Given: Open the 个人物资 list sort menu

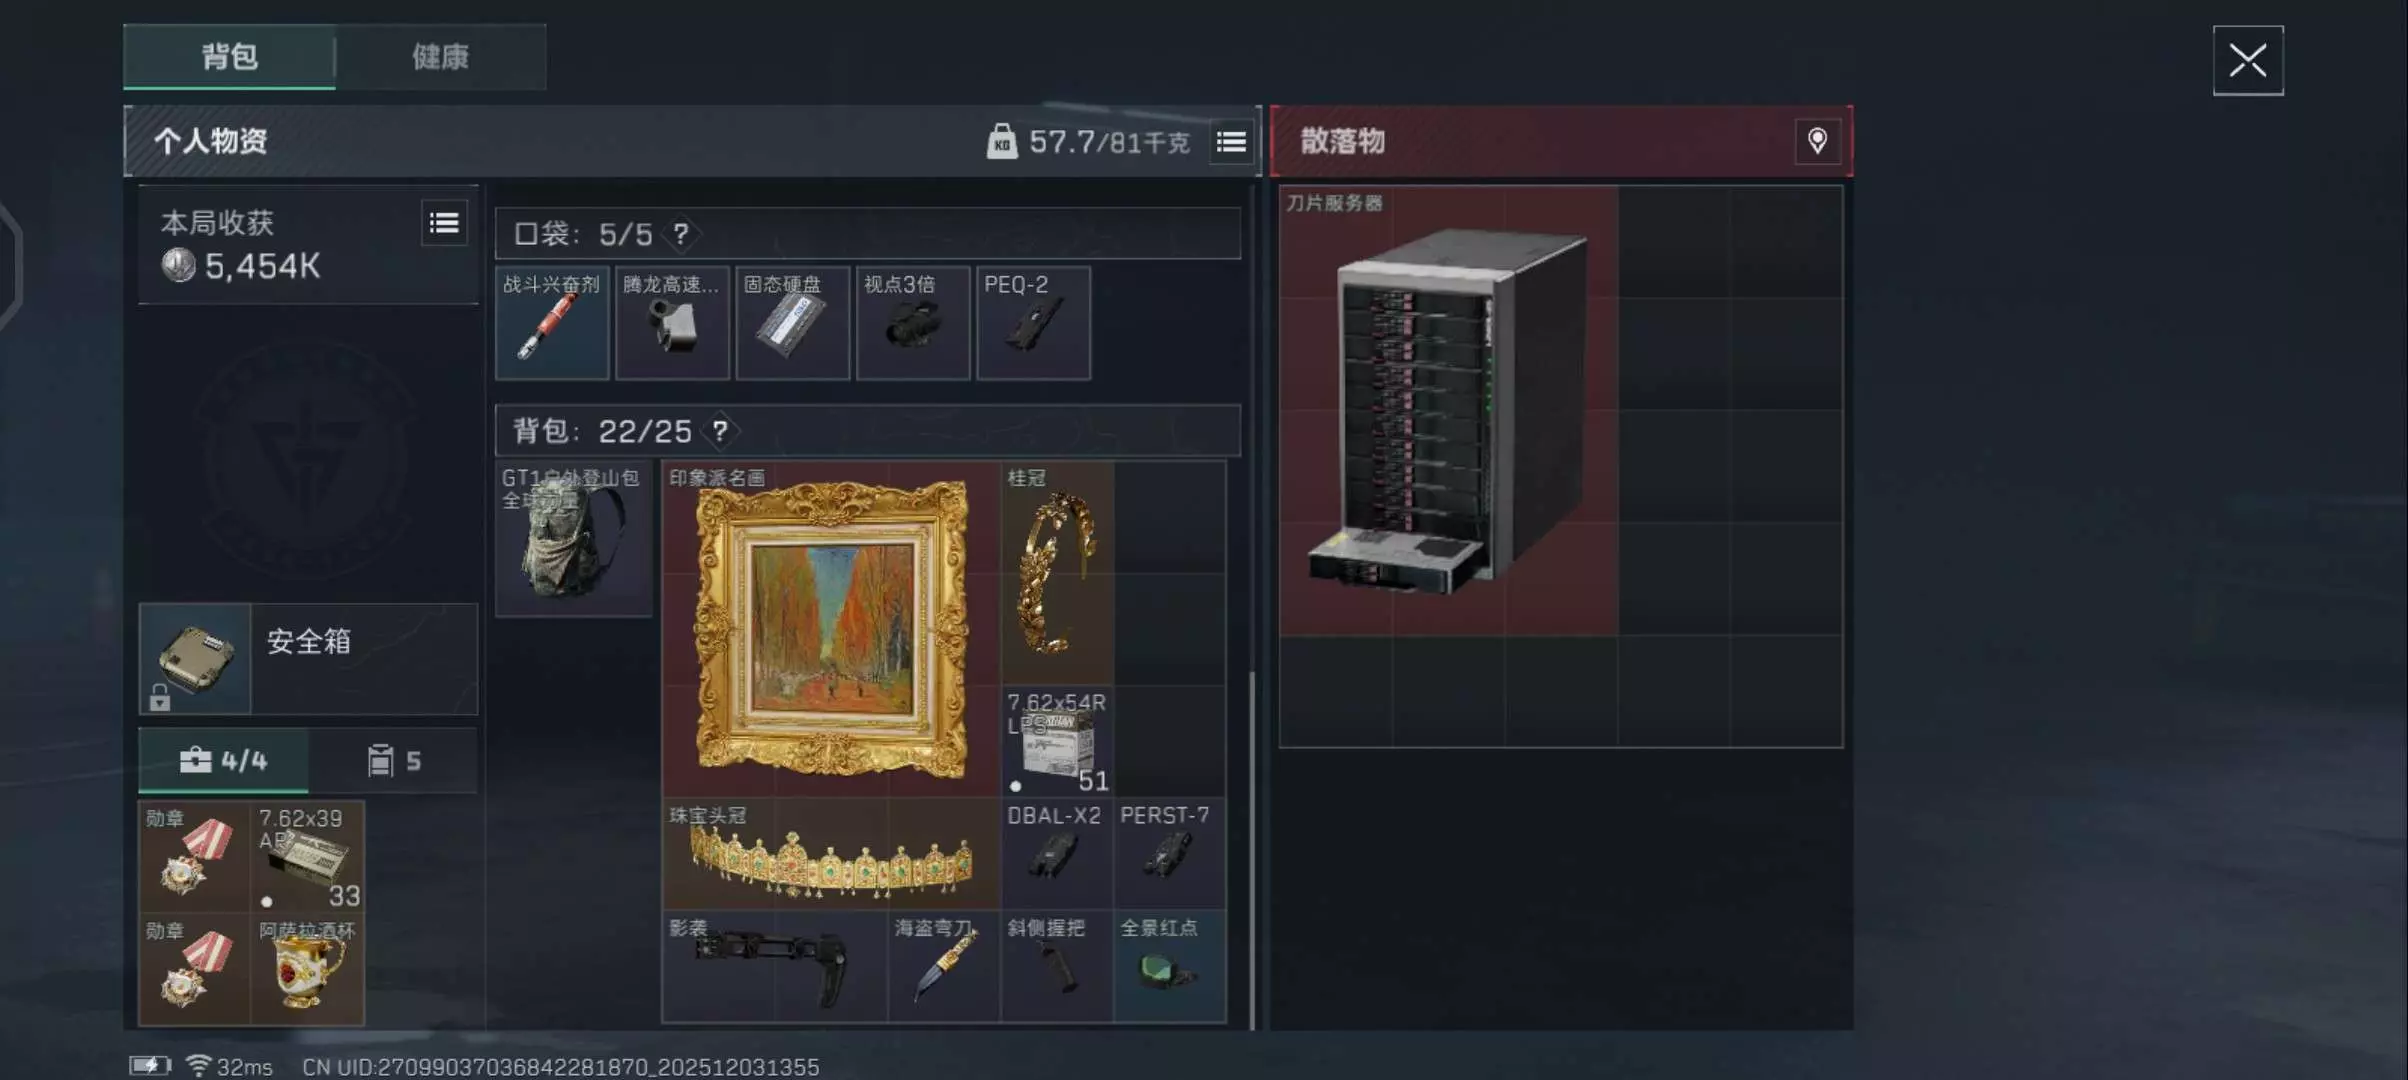Looking at the screenshot, I should pos(1231,142).
